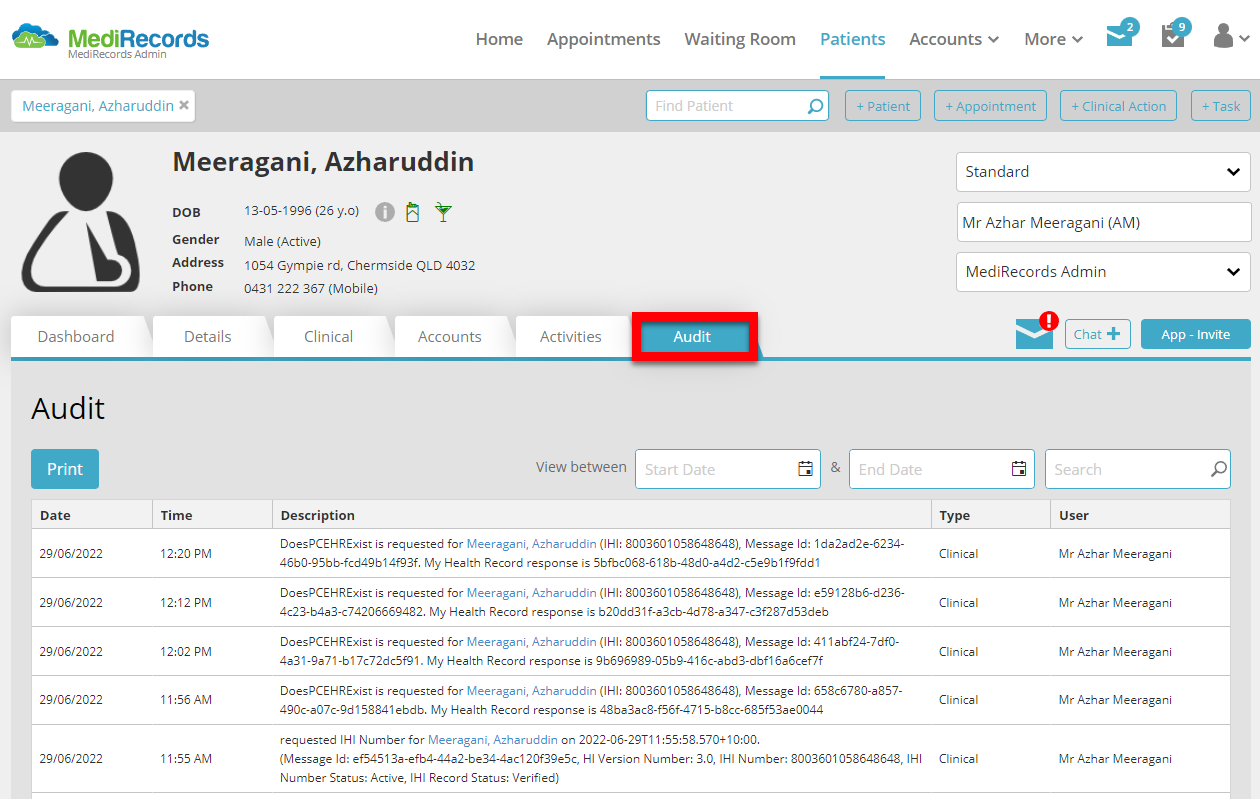Click the Find Patient search magnifier icon

tap(816, 106)
